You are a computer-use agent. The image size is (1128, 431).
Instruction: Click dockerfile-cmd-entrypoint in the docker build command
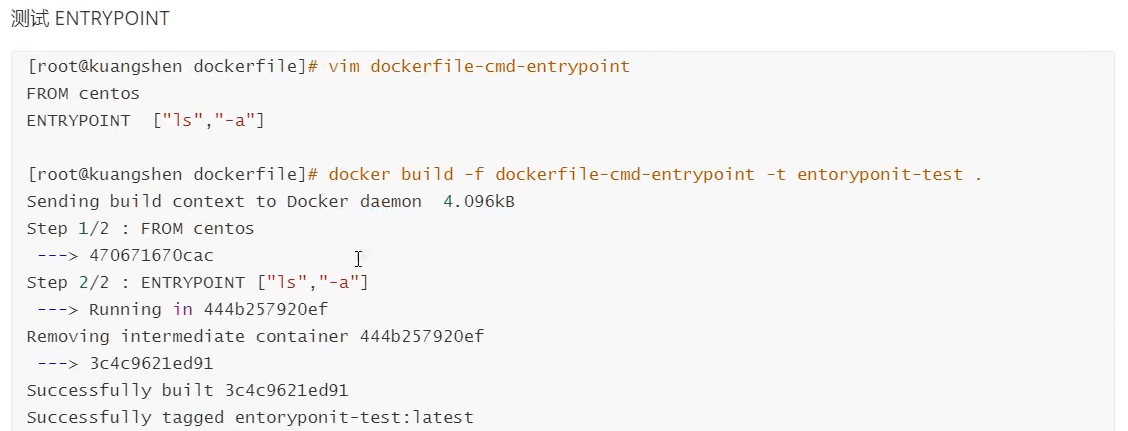[x=625, y=175]
